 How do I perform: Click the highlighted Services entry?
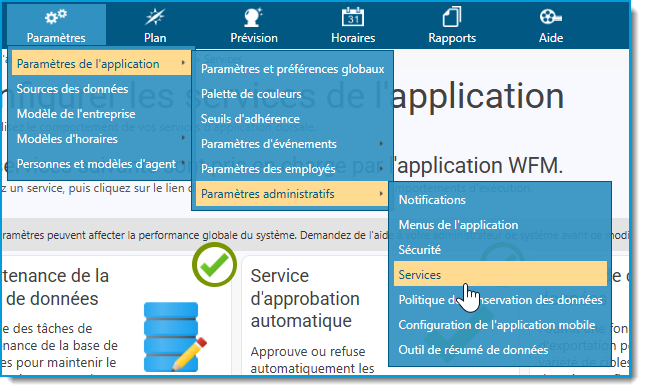[x=500, y=274]
